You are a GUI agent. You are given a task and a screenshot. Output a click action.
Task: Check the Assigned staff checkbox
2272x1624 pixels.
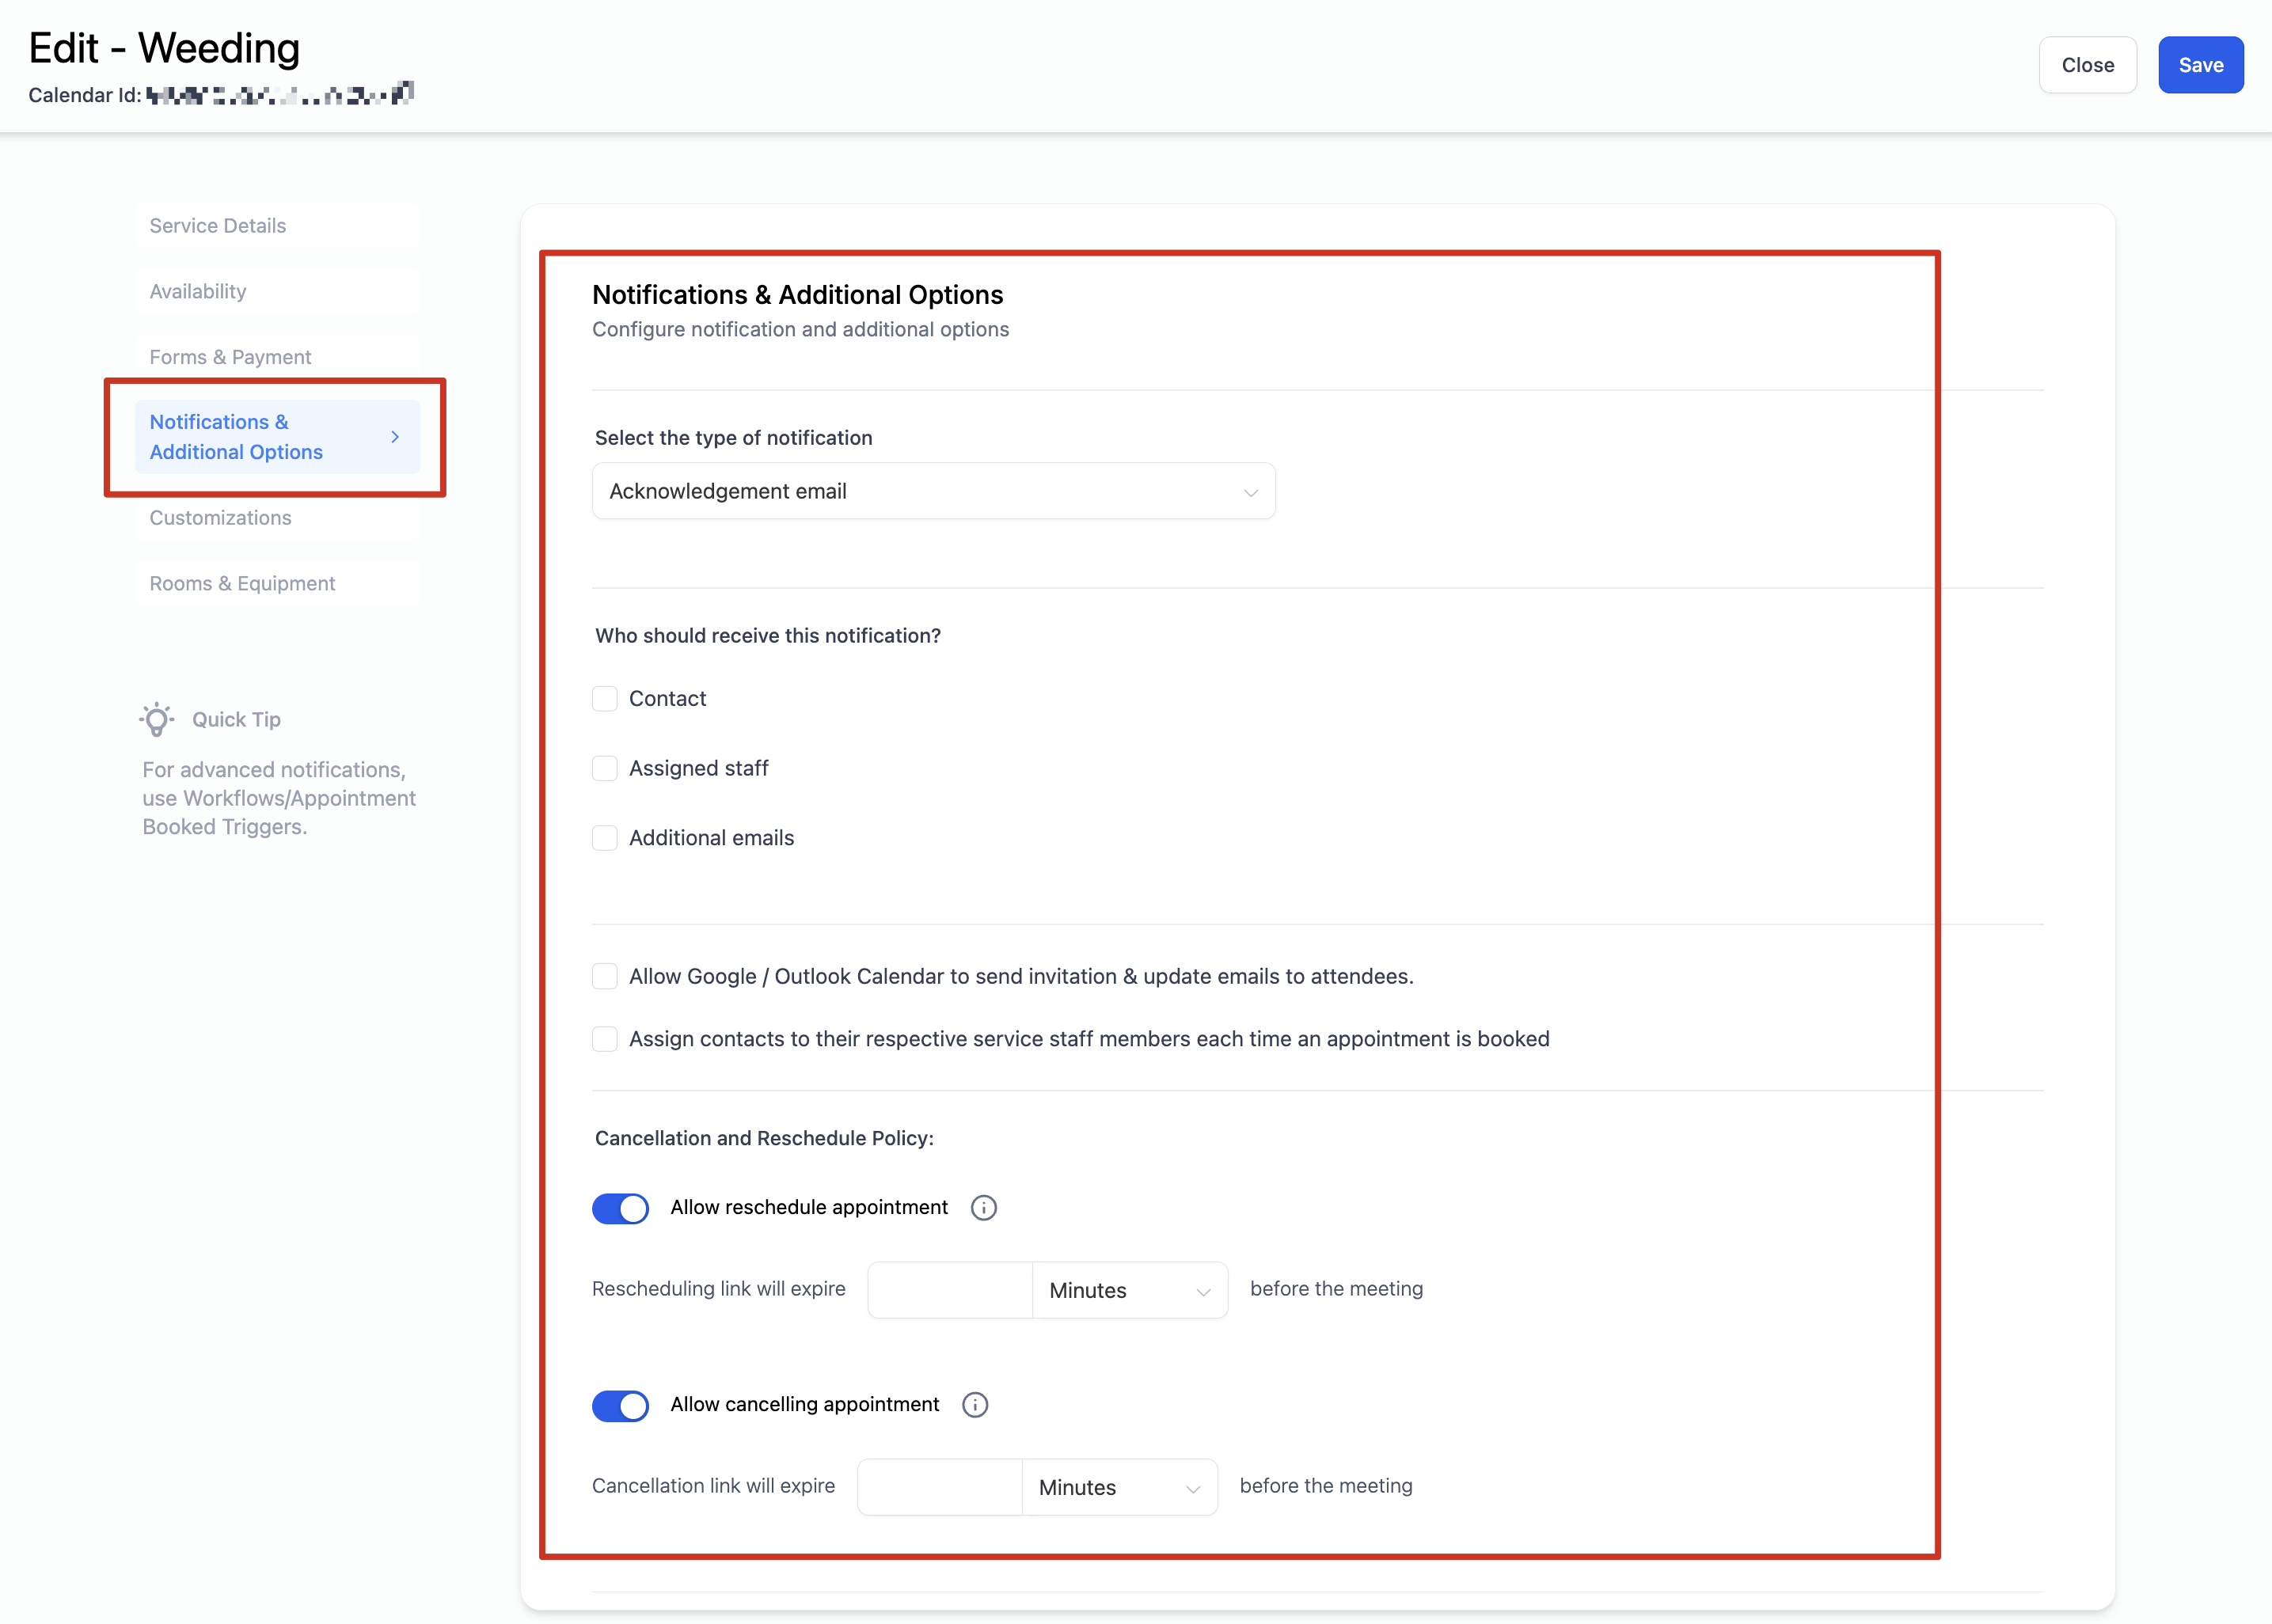(605, 769)
